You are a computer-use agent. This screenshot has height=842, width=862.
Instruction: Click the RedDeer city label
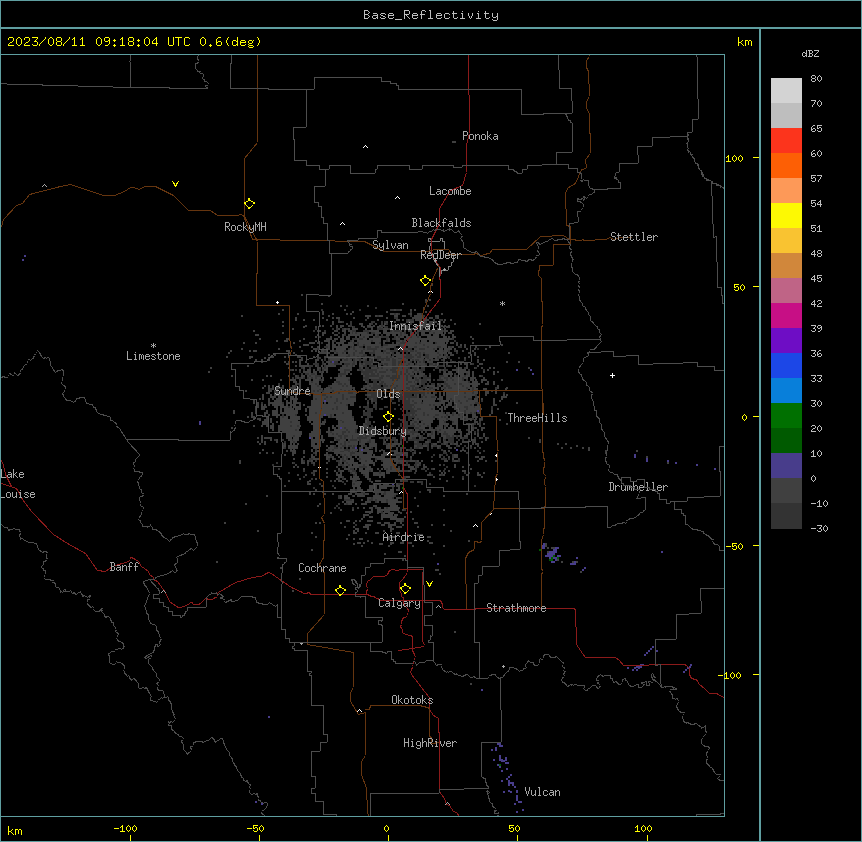440,255
